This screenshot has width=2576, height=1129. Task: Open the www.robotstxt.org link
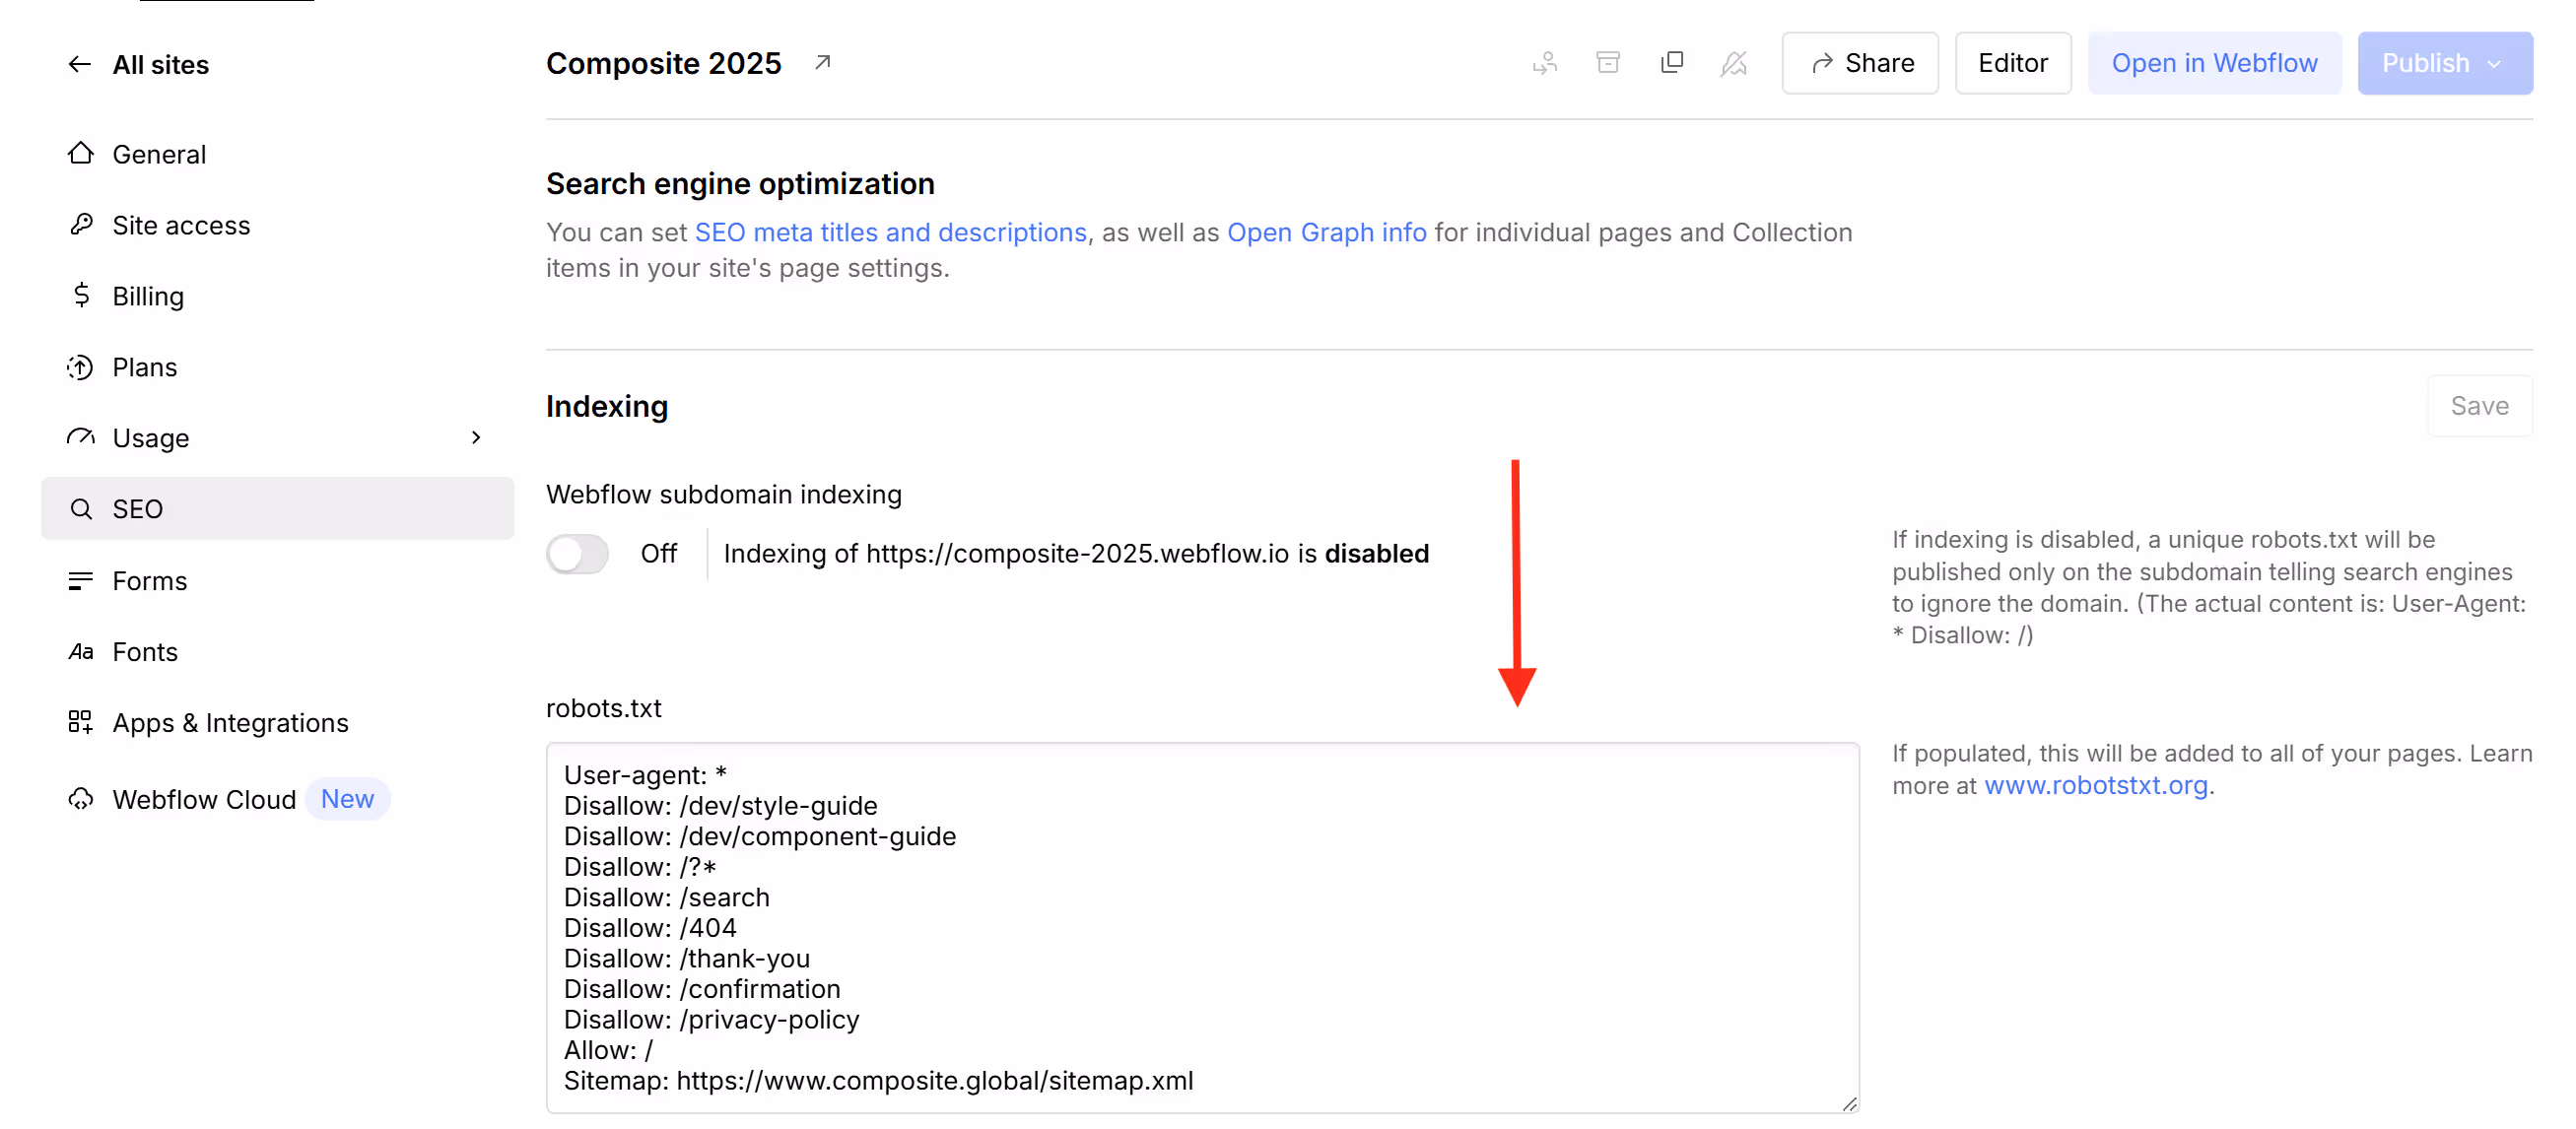(x=2096, y=786)
